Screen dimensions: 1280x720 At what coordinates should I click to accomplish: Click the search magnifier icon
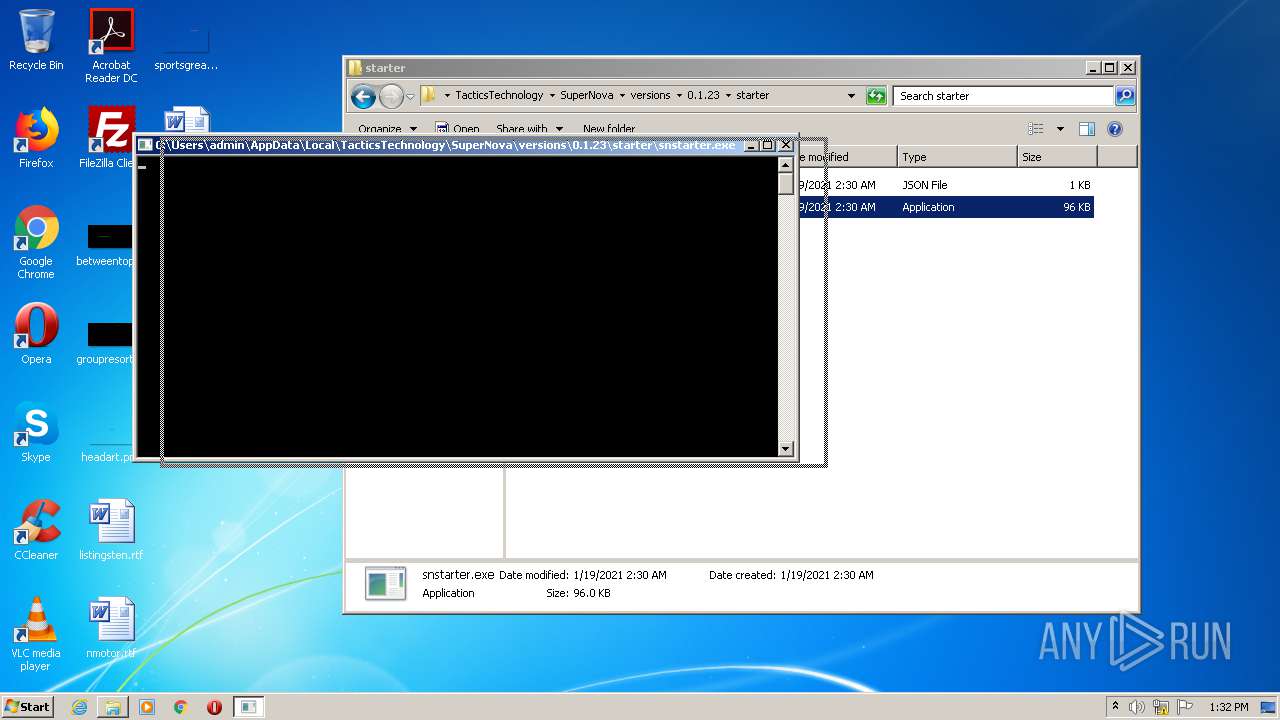(1125, 96)
